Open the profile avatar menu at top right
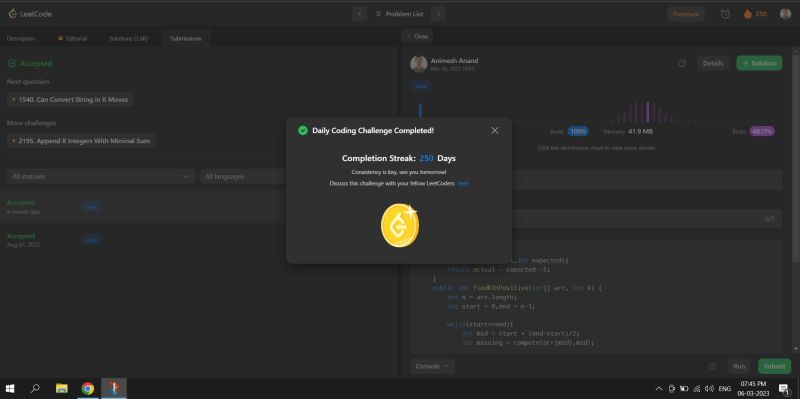The width and height of the screenshot is (800, 399). tap(785, 14)
